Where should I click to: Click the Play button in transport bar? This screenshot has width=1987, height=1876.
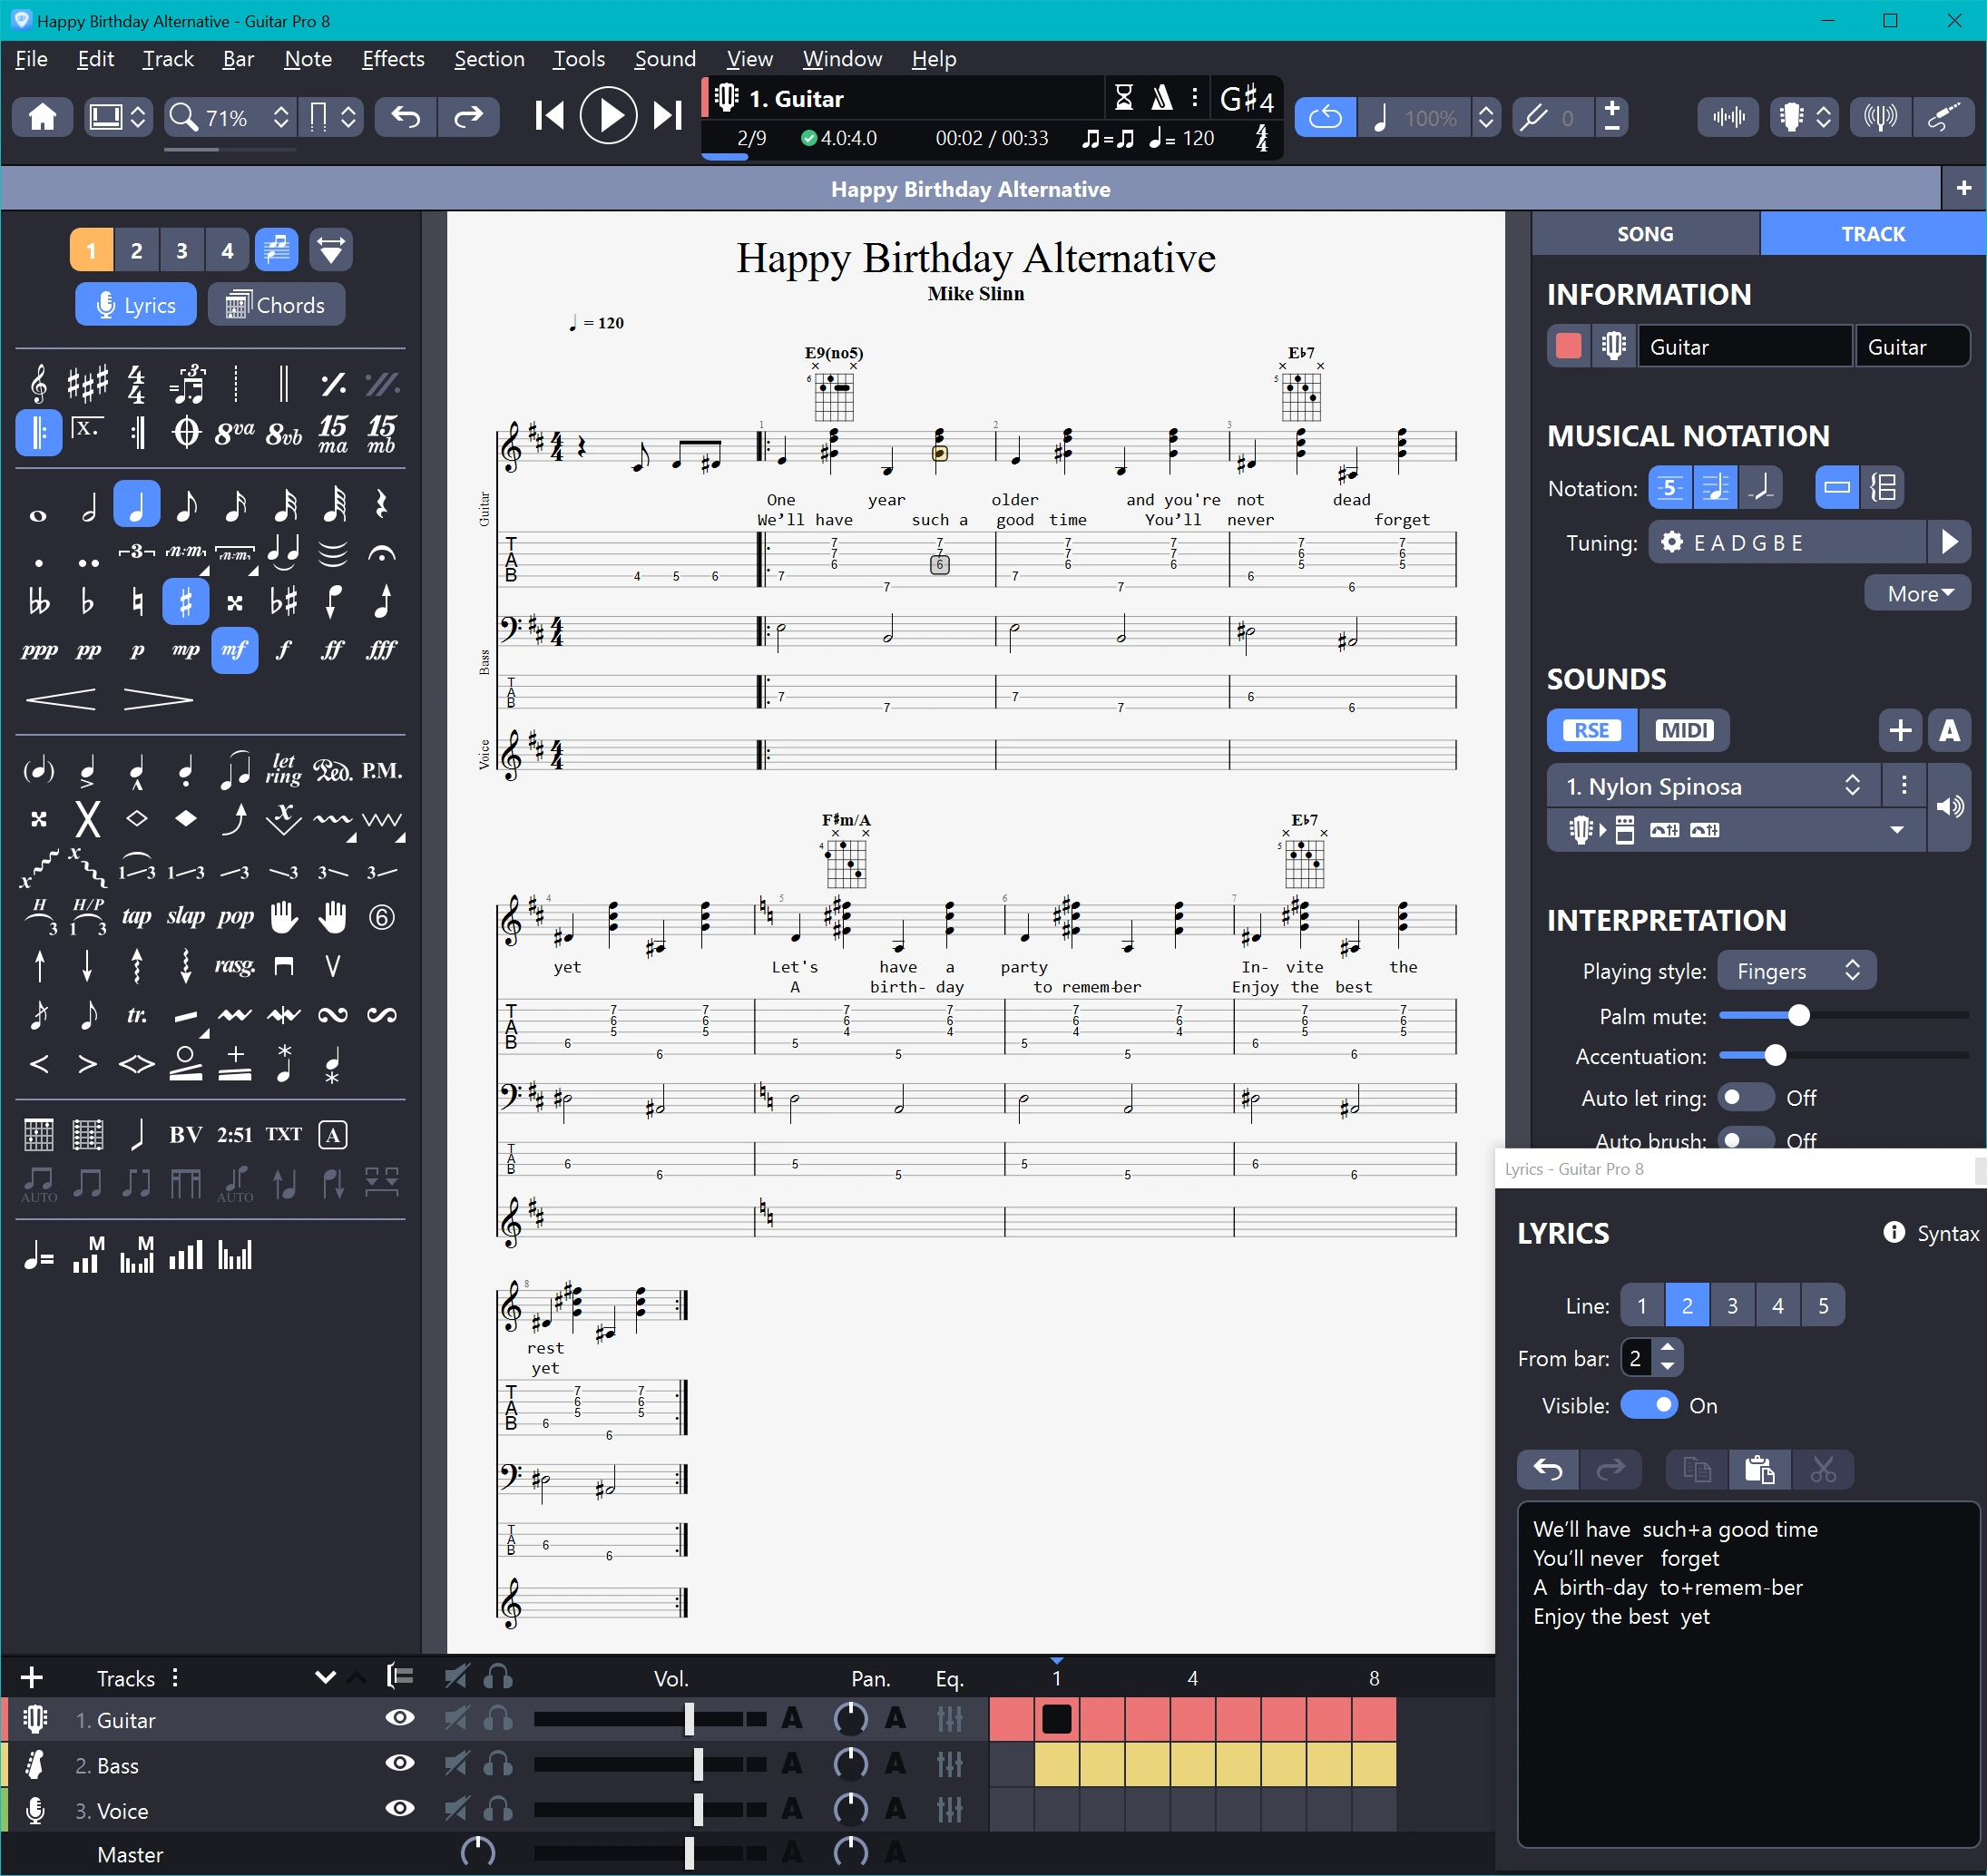click(607, 116)
